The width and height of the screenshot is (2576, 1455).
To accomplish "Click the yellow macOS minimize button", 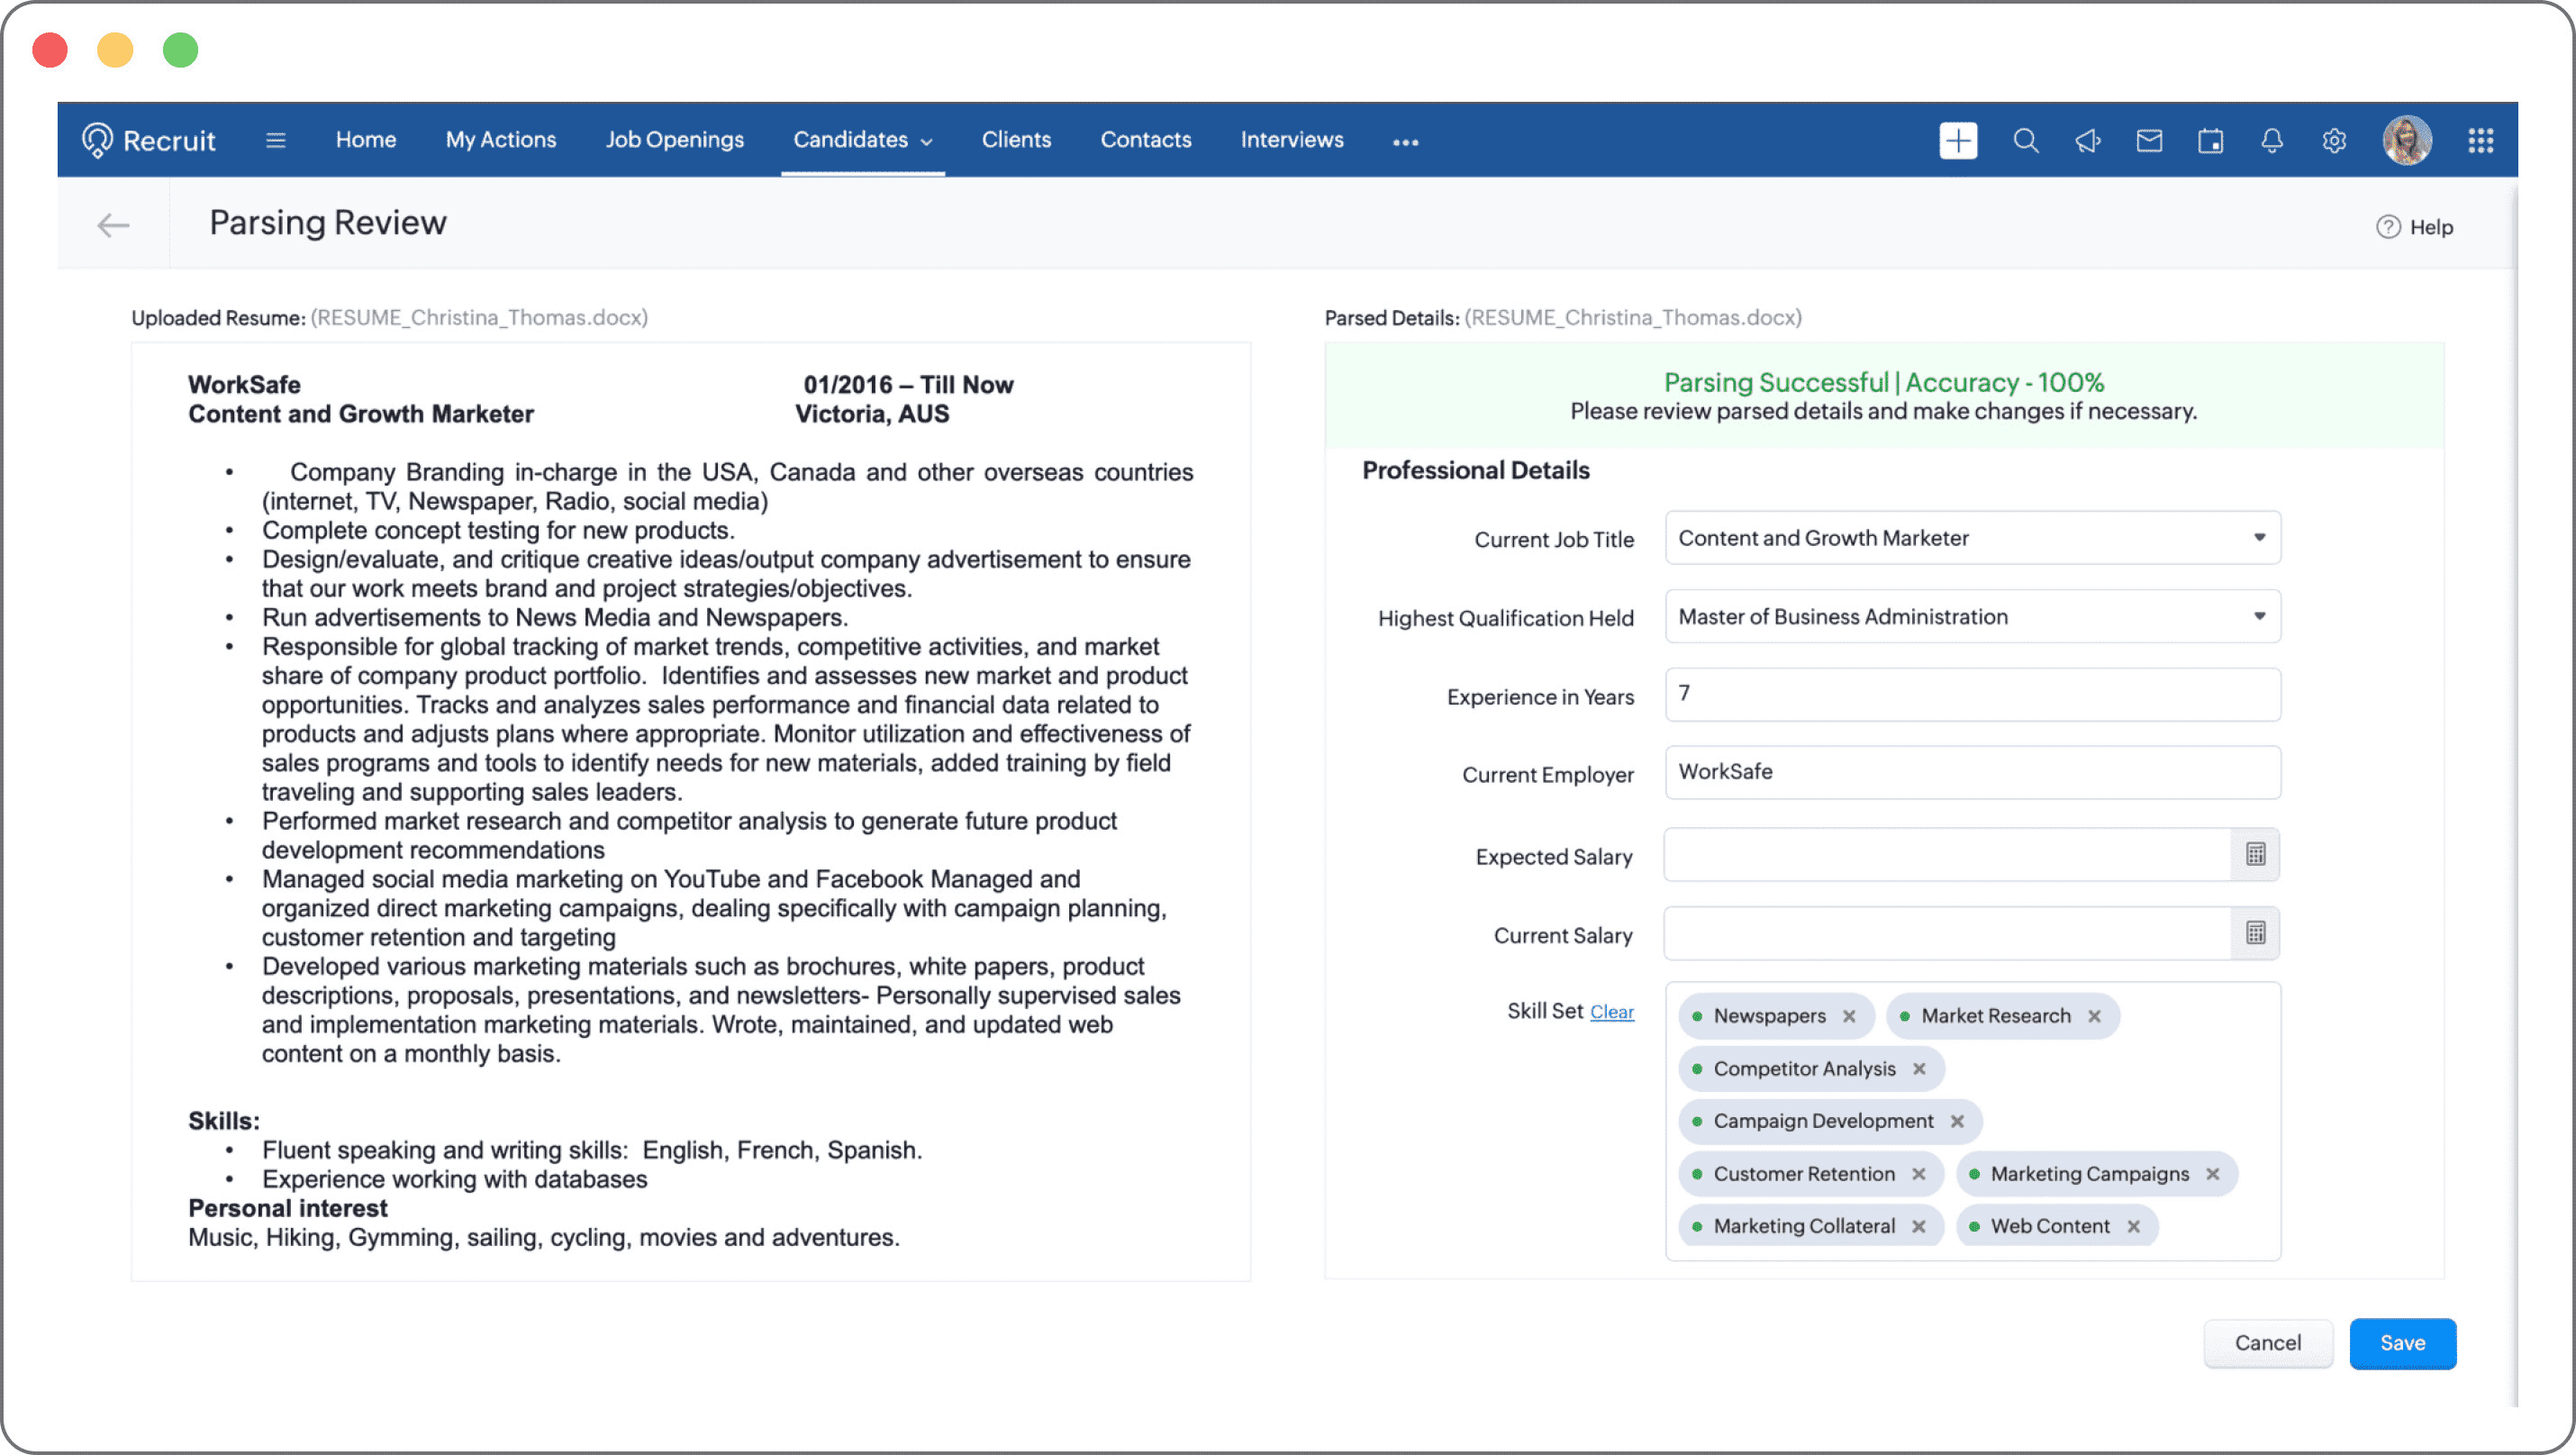I will pos(115,50).
